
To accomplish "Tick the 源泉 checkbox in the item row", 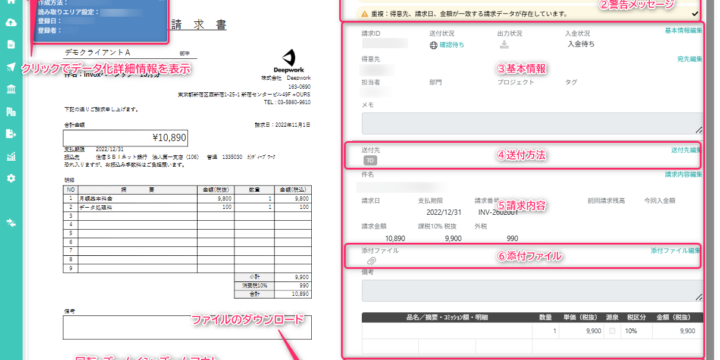I will pyautogui.click(x=612, y=331).
